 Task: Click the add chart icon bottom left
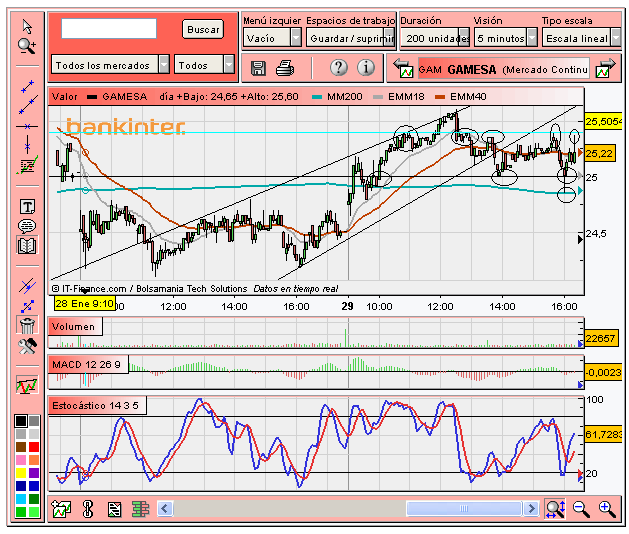click(x=61, y=509)
